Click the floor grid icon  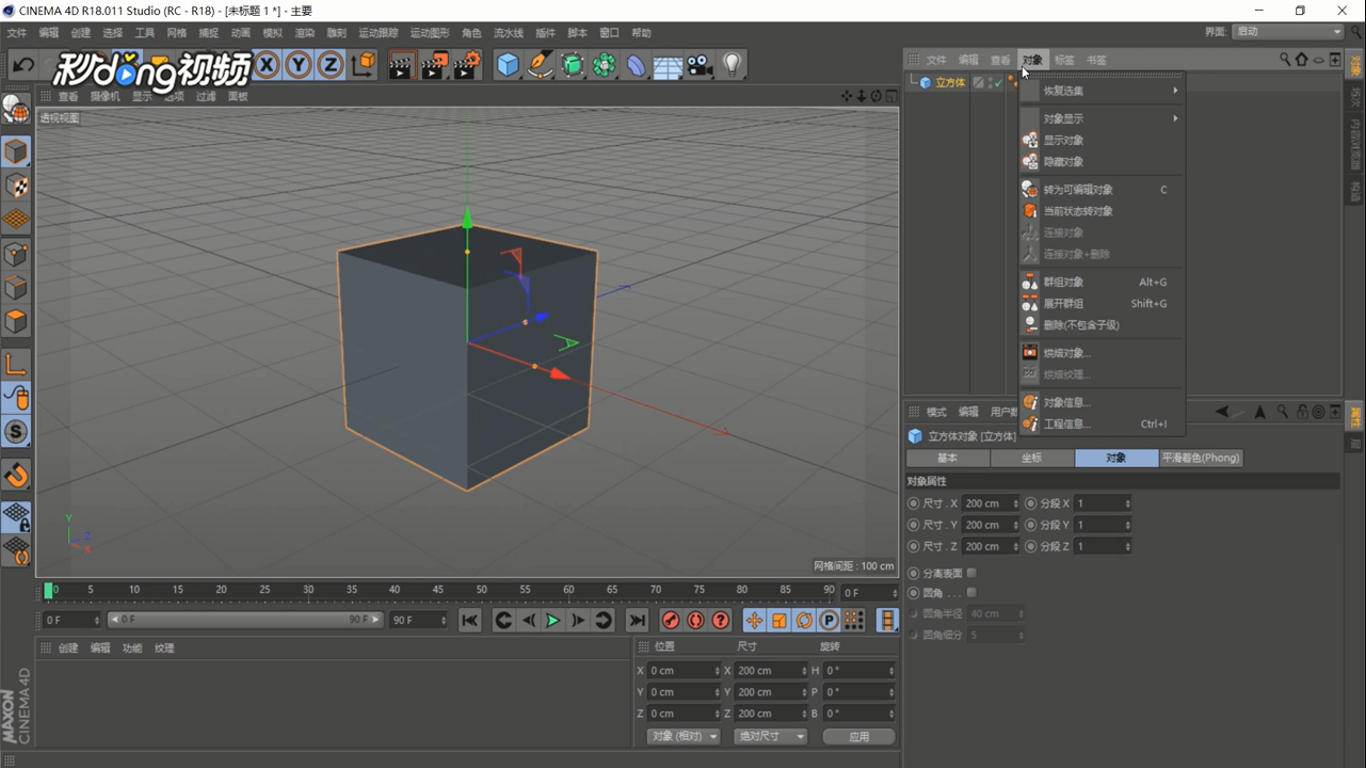click(x=668, y=66)
